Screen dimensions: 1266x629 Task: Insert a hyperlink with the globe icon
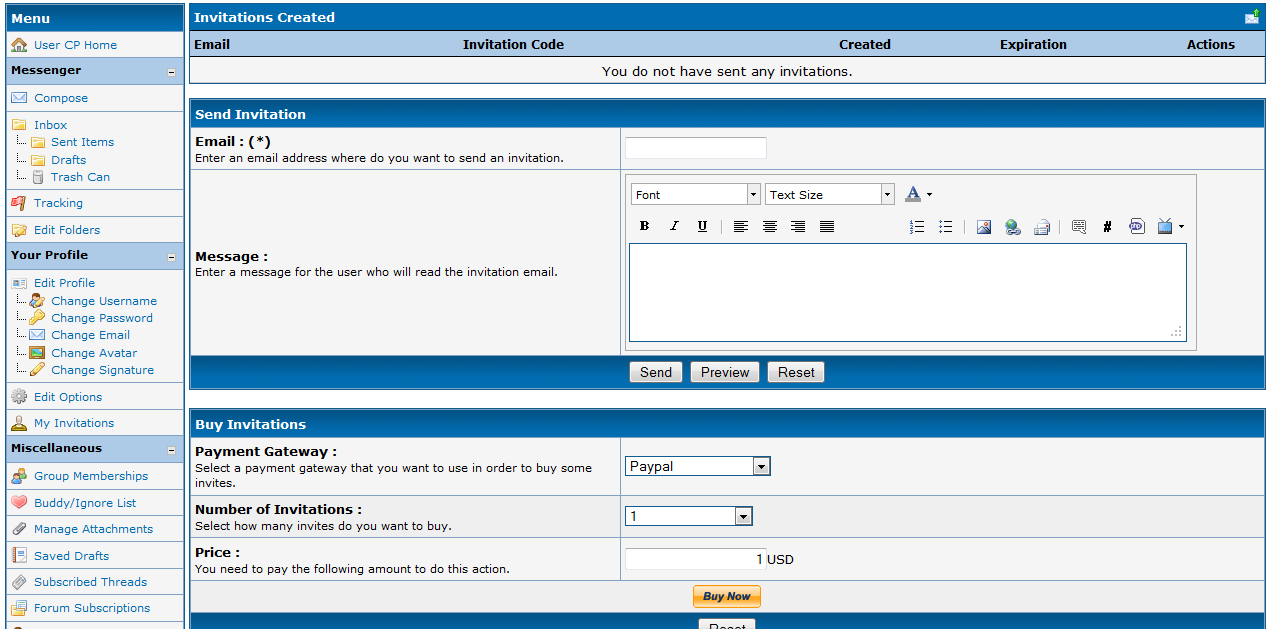pyautogui.click(x=1013, y=227)
